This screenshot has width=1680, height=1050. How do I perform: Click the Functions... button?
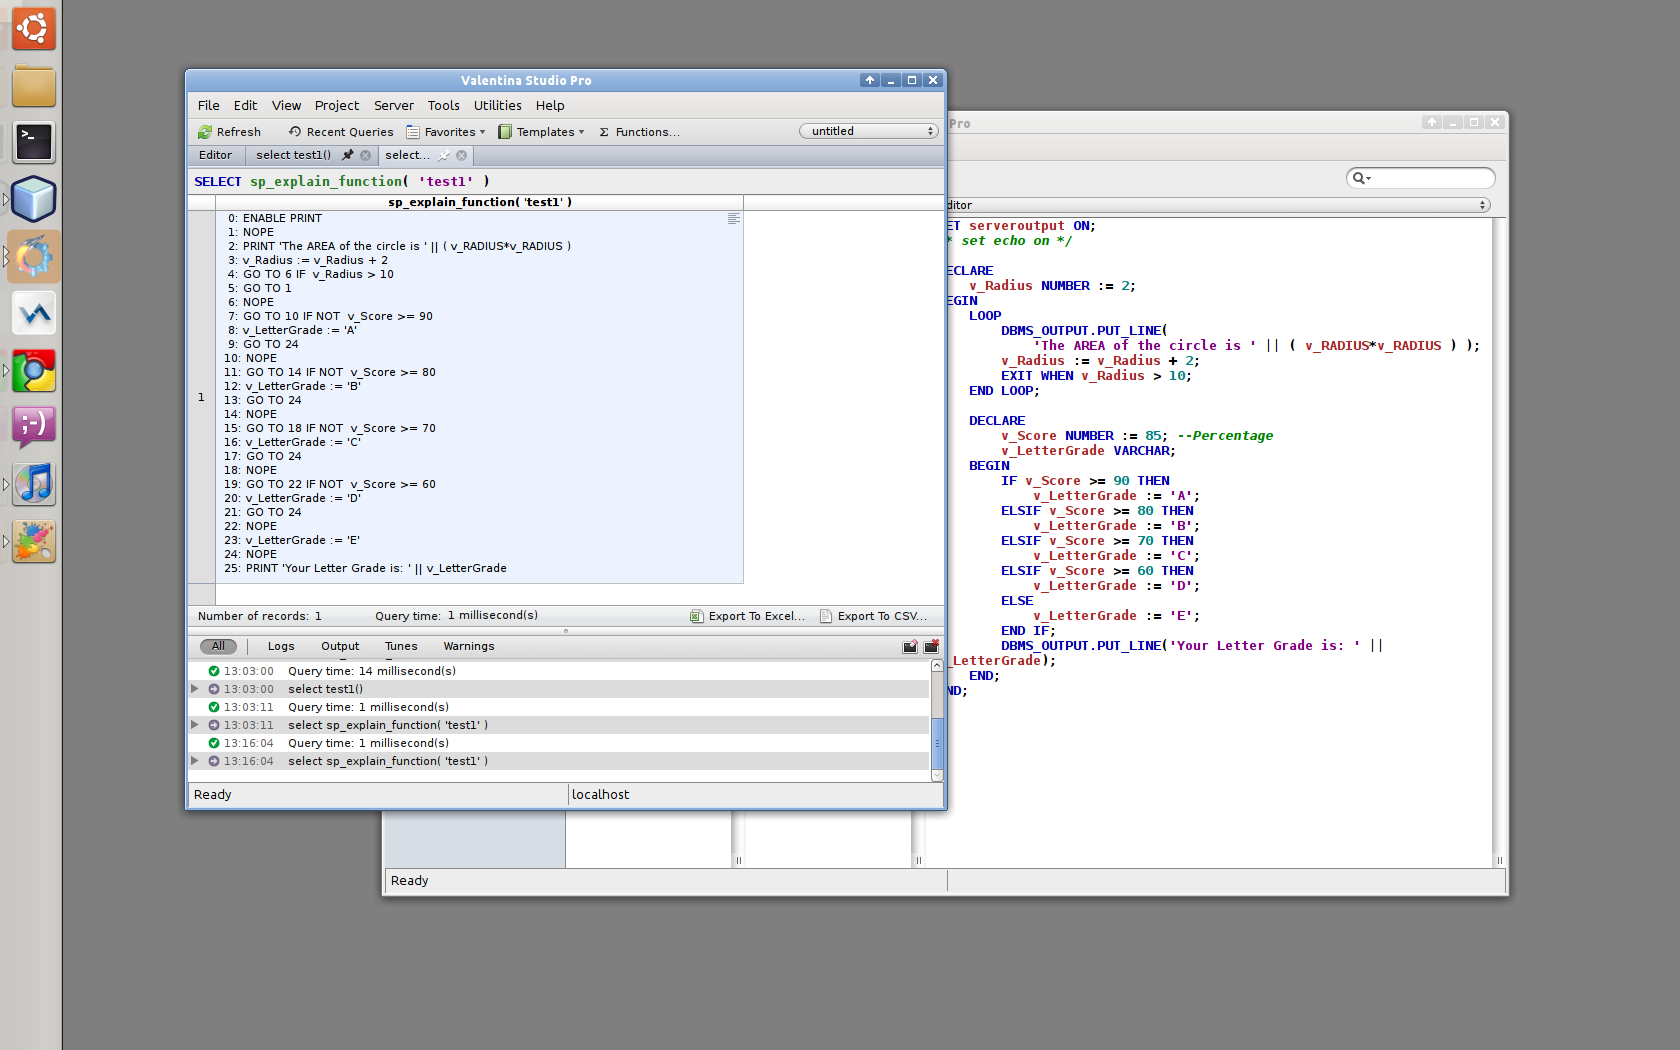(639, 132)
